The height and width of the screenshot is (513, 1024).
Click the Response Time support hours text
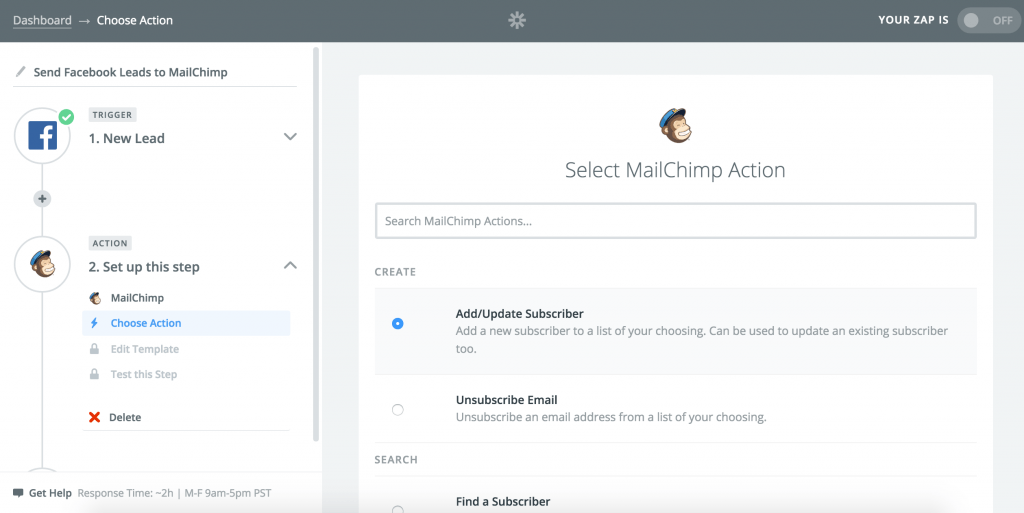pyautogui.click(x=174, y=493)
